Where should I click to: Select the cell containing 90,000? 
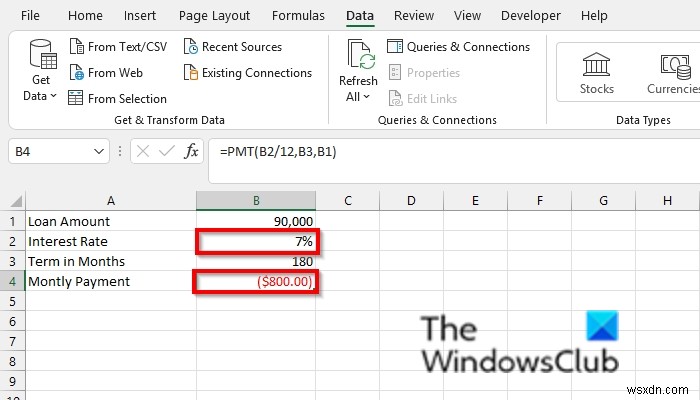[x=256, y=221]
